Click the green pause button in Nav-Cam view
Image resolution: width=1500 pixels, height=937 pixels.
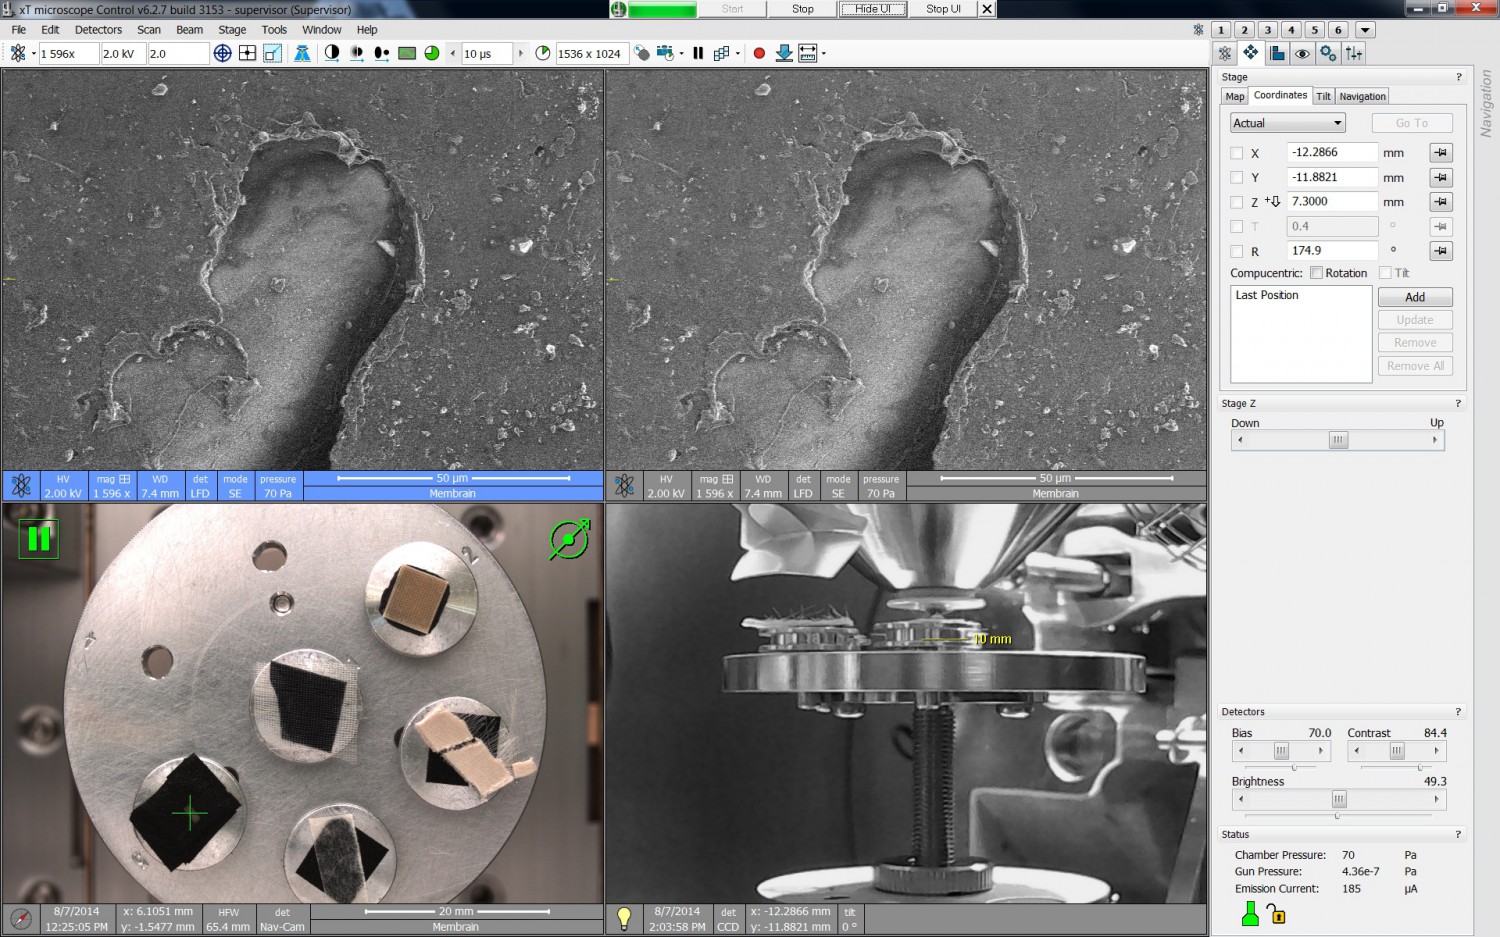[39, 538]
